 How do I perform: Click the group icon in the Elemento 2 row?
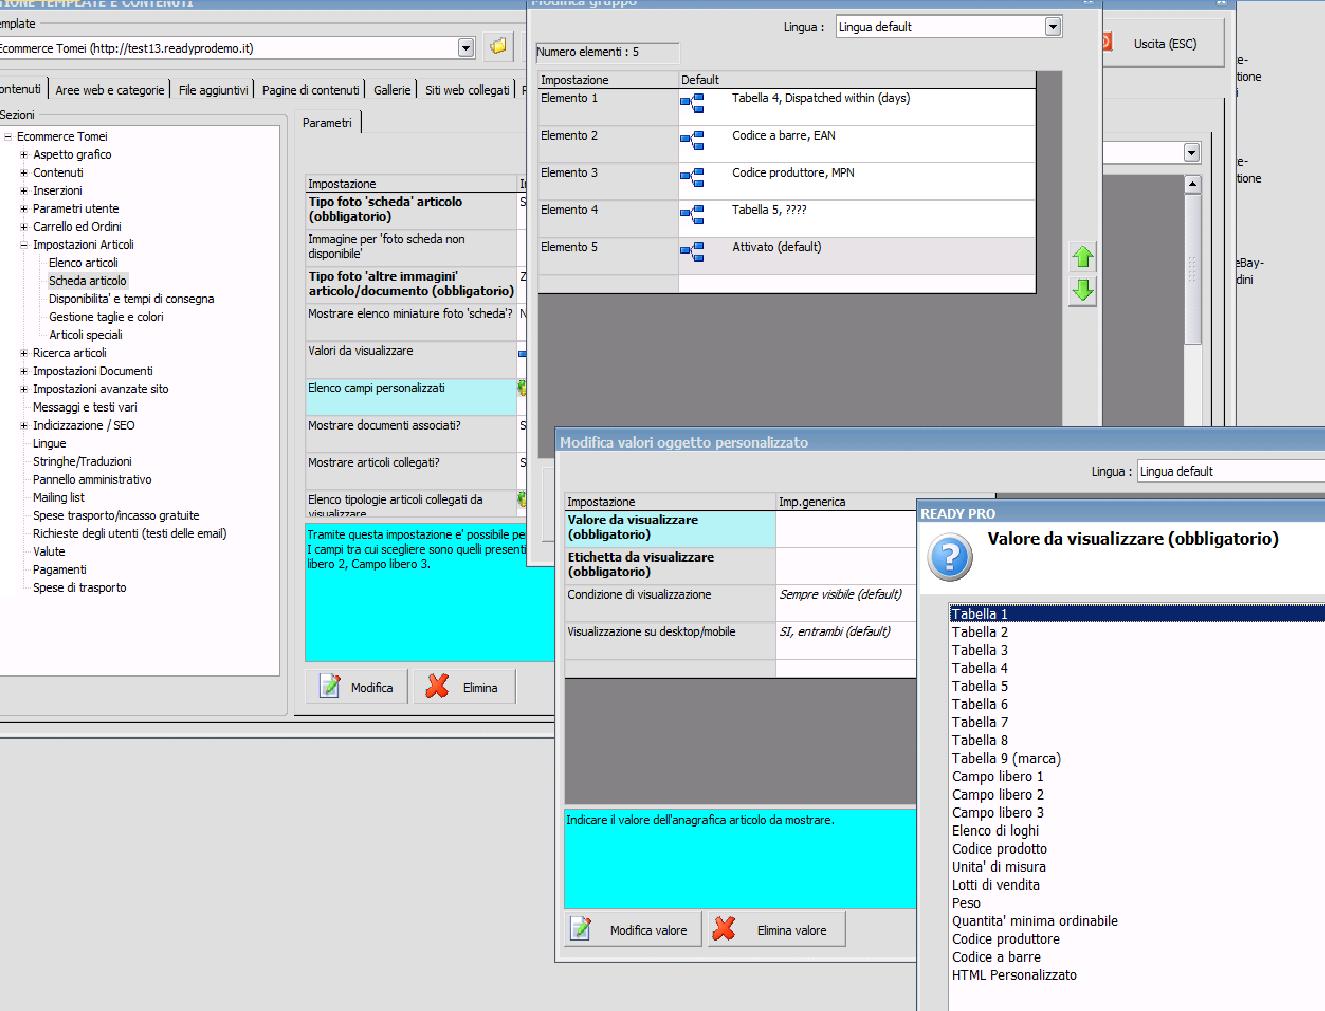(x=692, y=140)
